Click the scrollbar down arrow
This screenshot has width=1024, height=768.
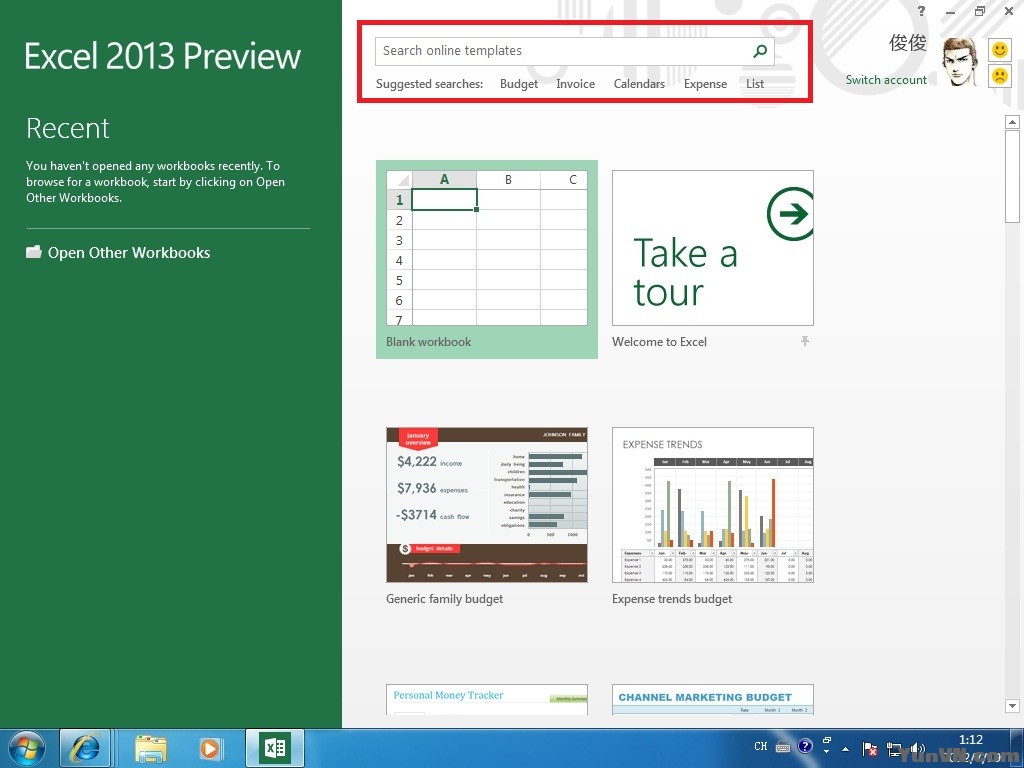[1012, 706]
